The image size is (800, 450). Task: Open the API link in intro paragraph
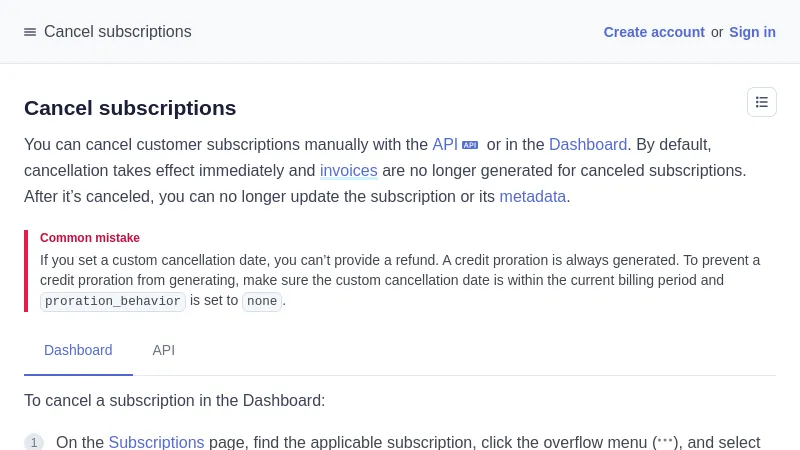[x=445, y=144]
